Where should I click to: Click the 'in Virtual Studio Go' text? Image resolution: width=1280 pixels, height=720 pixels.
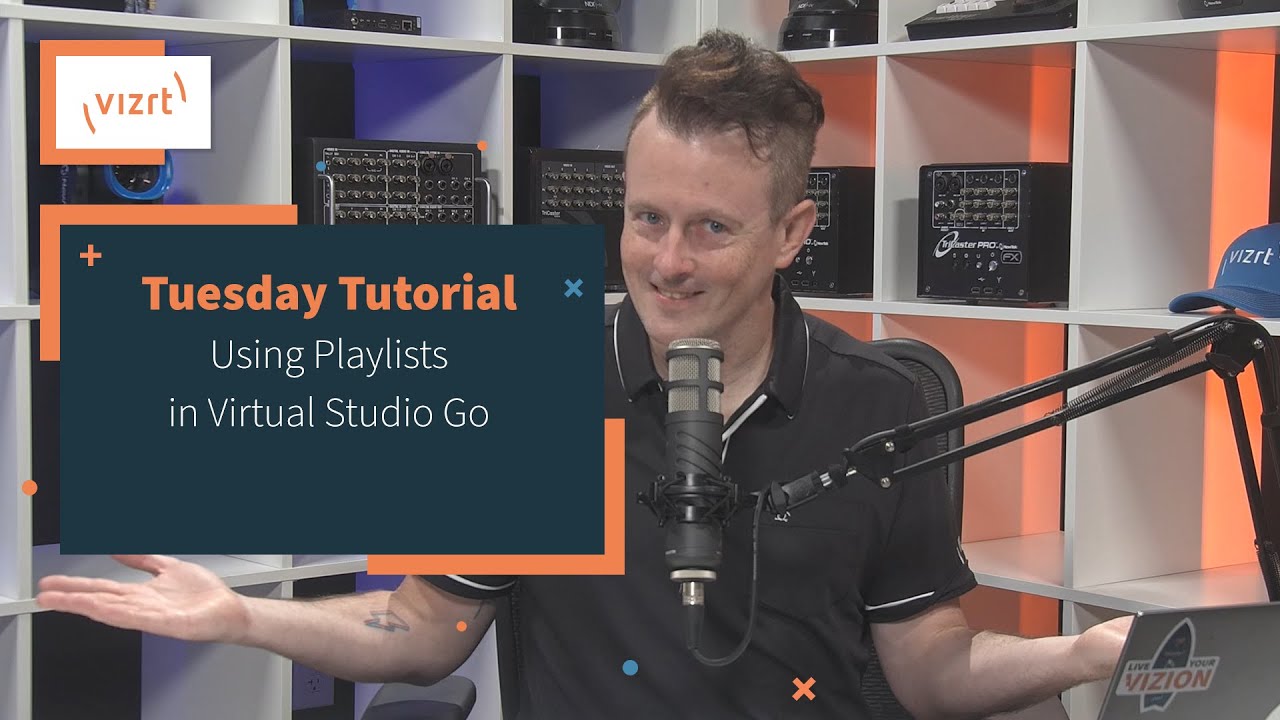click(x=329, y=412)
